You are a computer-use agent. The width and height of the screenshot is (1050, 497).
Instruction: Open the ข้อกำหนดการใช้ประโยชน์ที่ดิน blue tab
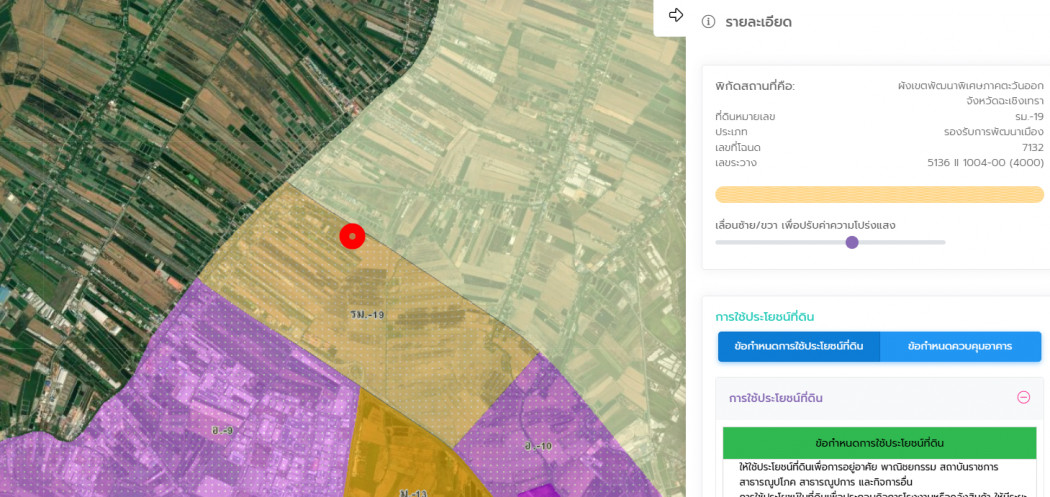[799, 346]
